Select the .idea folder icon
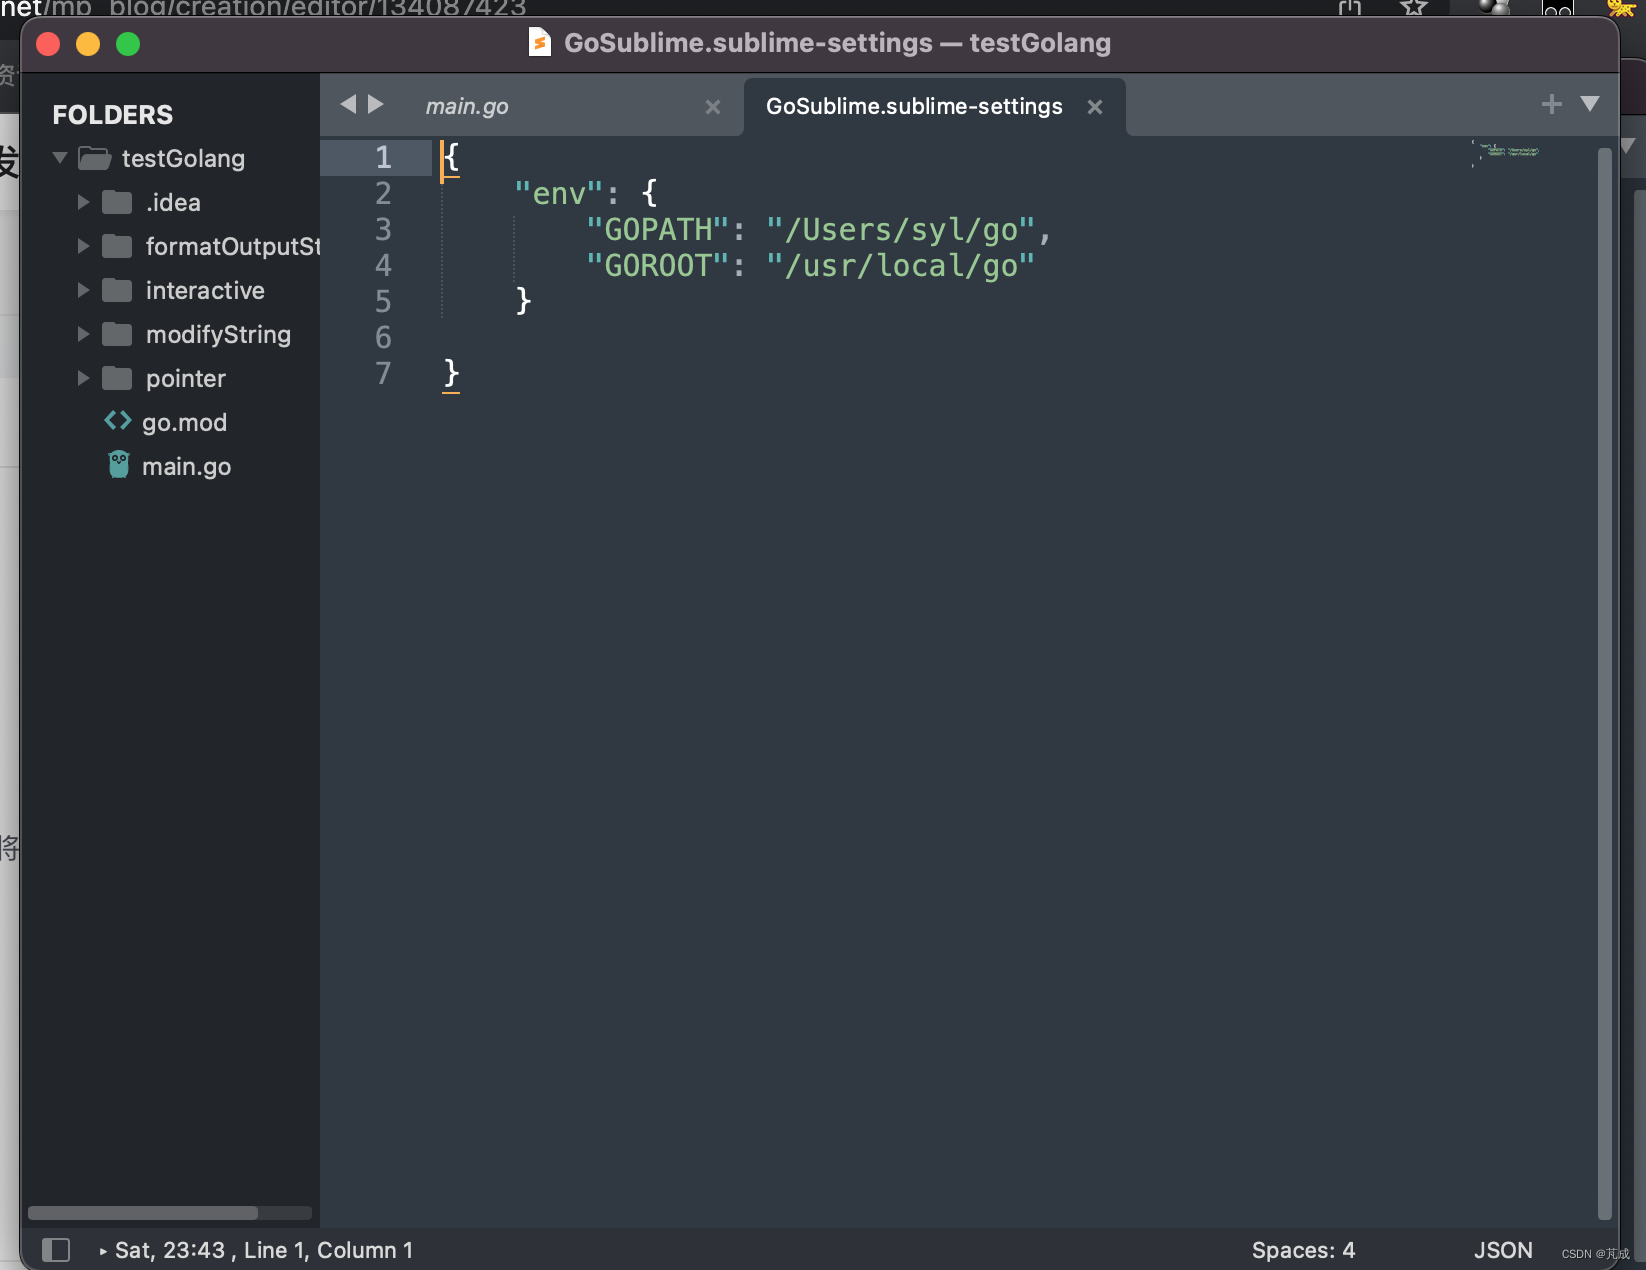The height and width of the screenshot is (1270, 1646). coord(115,201)
